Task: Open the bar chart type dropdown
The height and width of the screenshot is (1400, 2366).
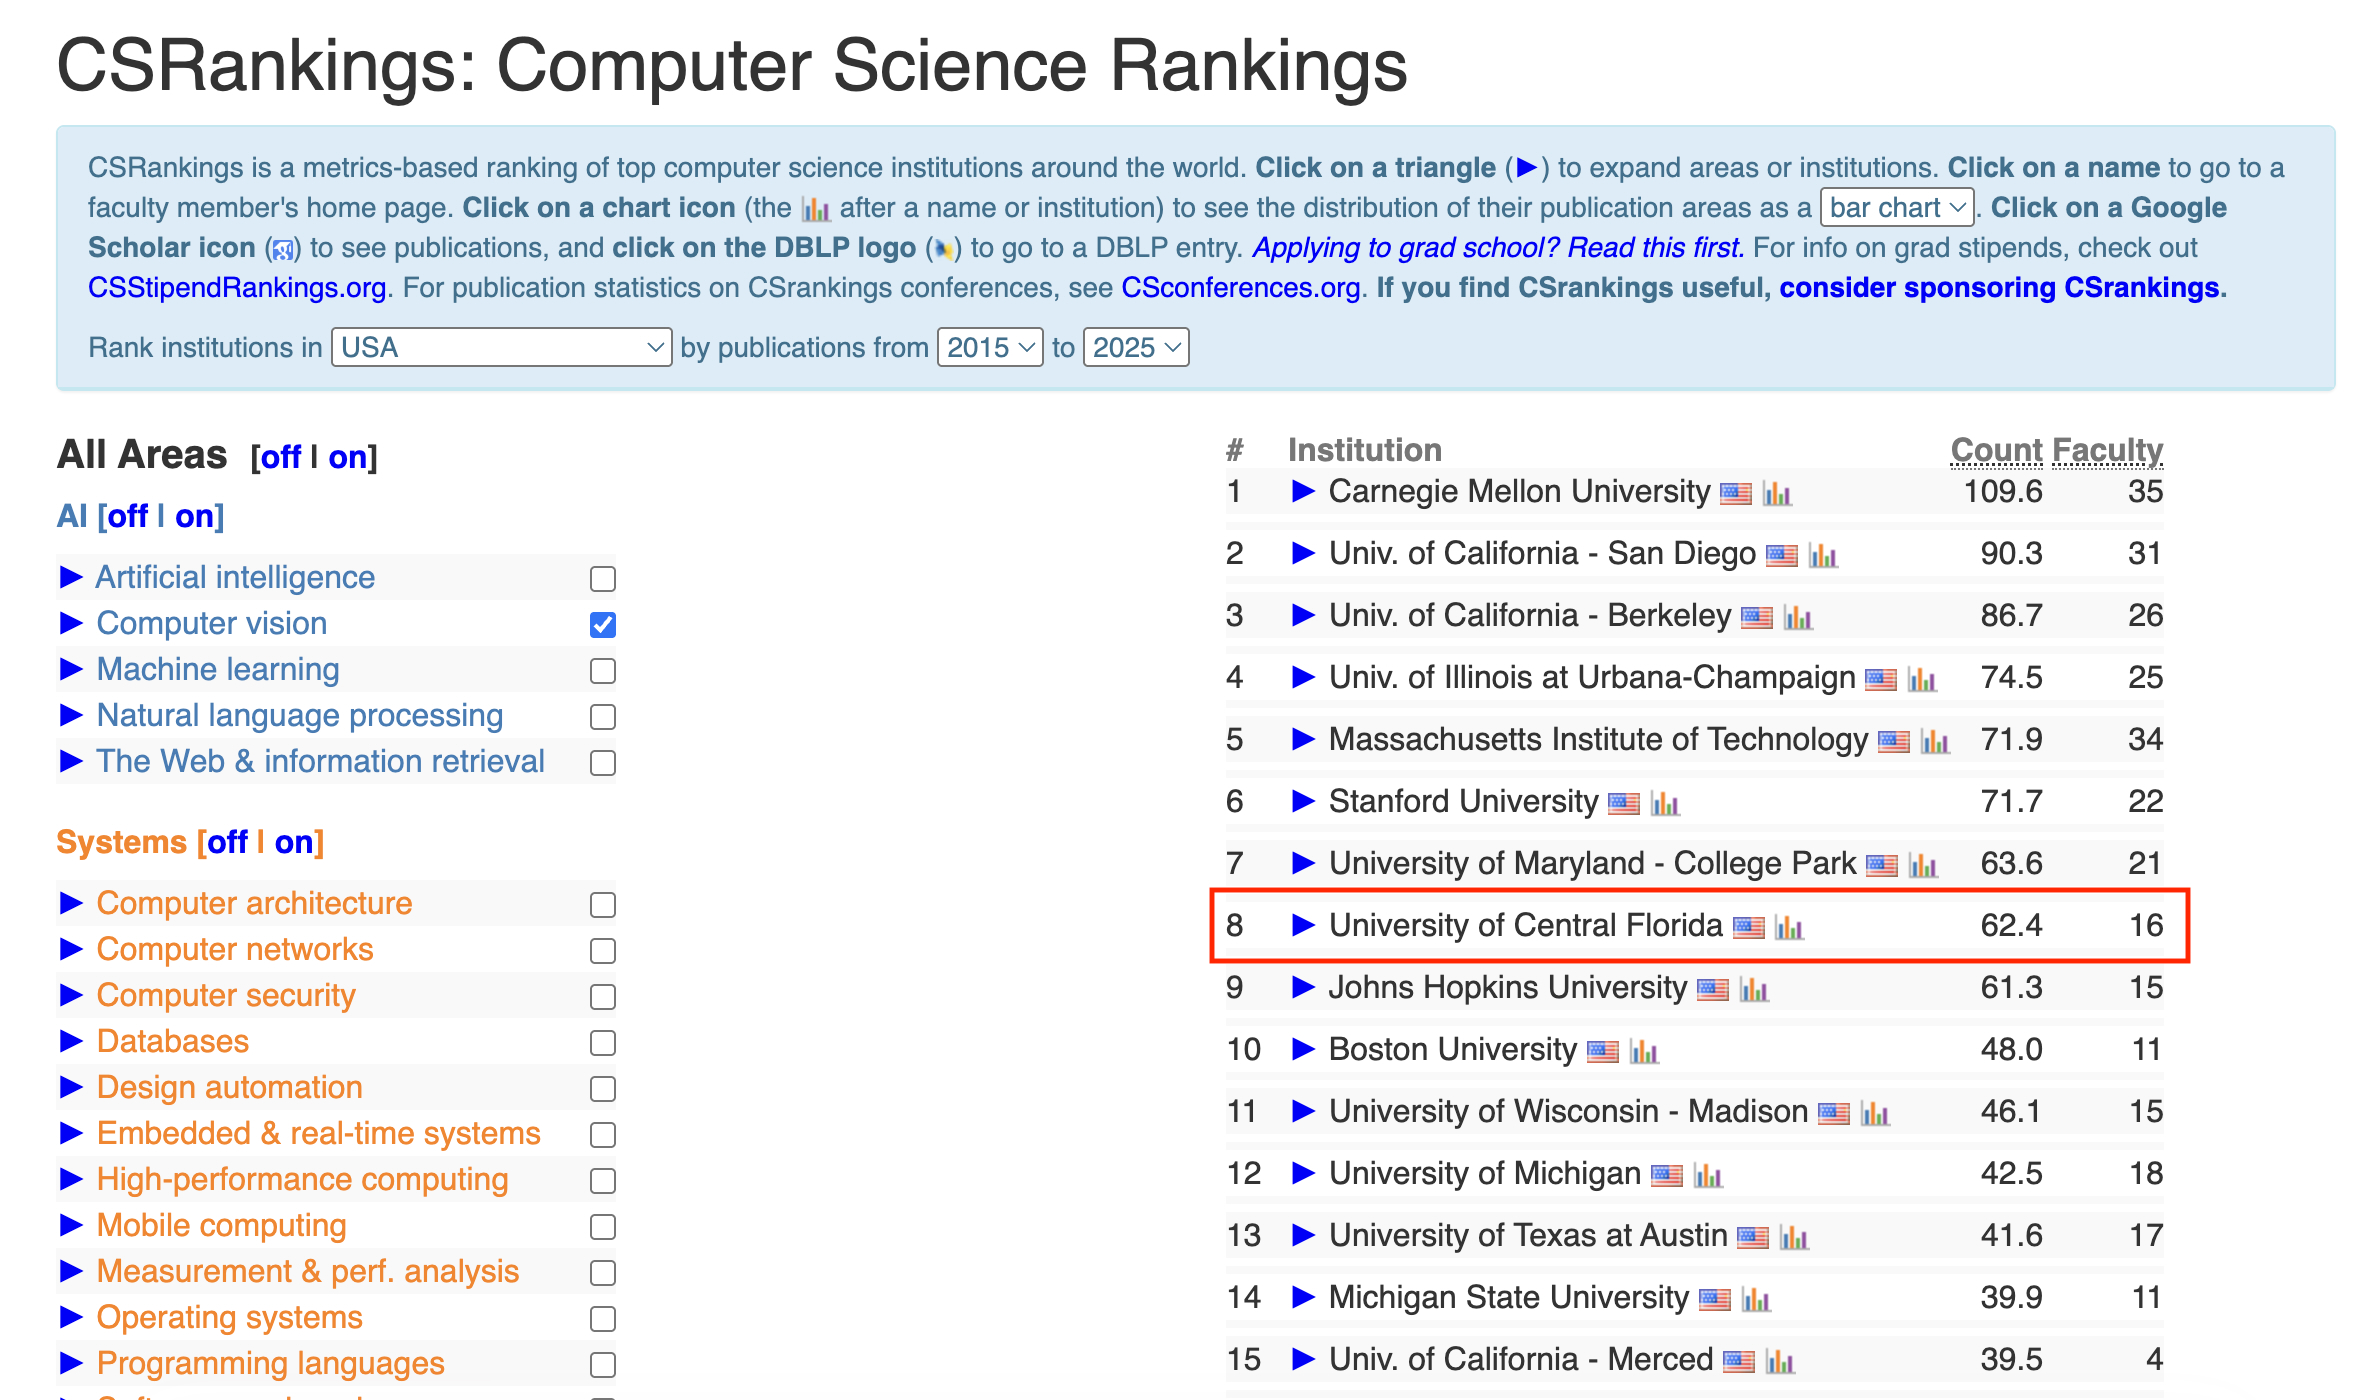Action: [x=1897, y=207]
